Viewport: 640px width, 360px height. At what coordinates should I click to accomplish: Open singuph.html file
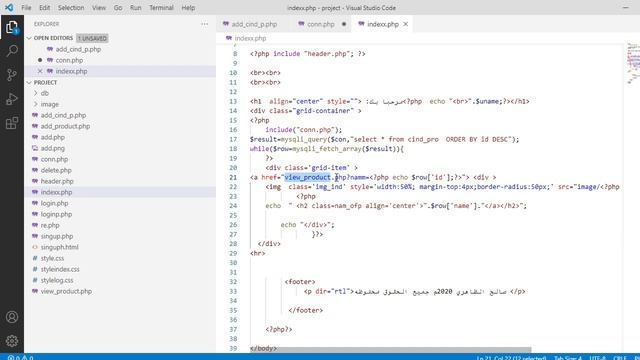(60, 247)
